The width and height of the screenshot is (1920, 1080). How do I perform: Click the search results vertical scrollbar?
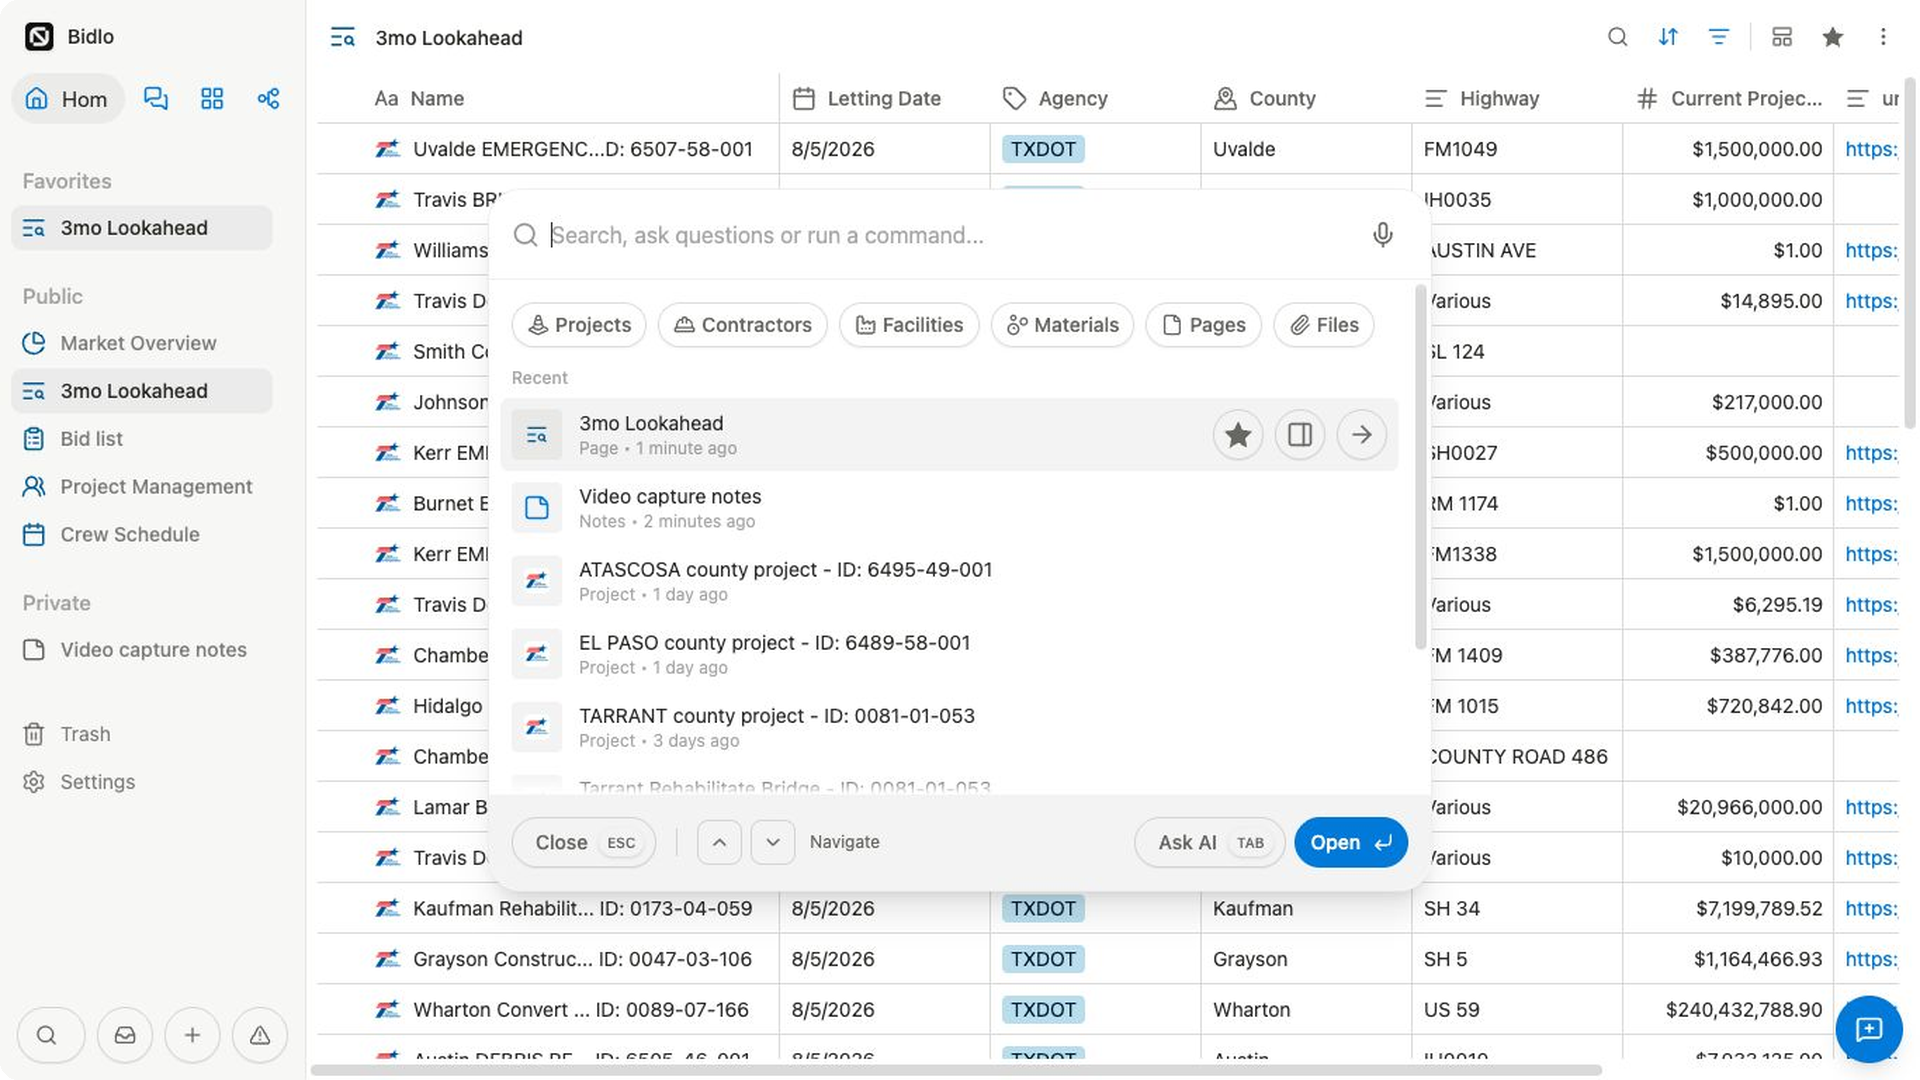[1420, 467]
